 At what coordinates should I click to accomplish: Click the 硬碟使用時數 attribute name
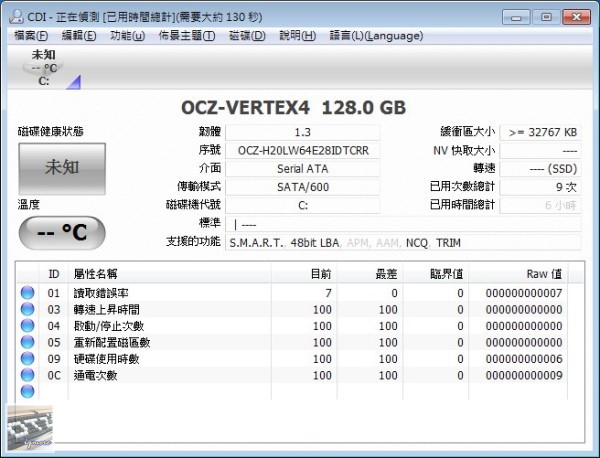click(x=106, y=359)
